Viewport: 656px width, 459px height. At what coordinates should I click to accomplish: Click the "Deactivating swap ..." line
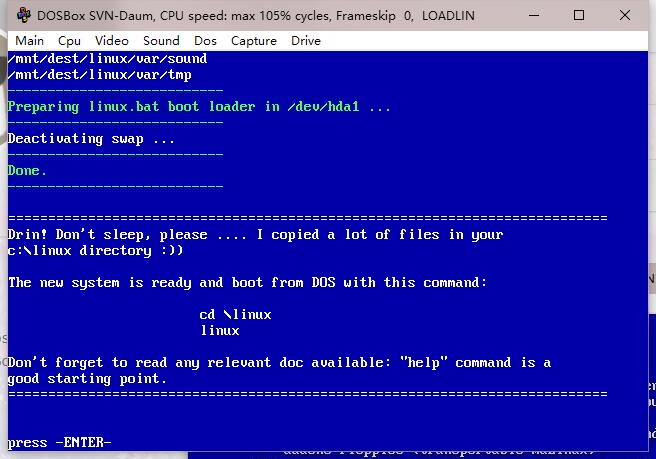(x=91, y=138)
